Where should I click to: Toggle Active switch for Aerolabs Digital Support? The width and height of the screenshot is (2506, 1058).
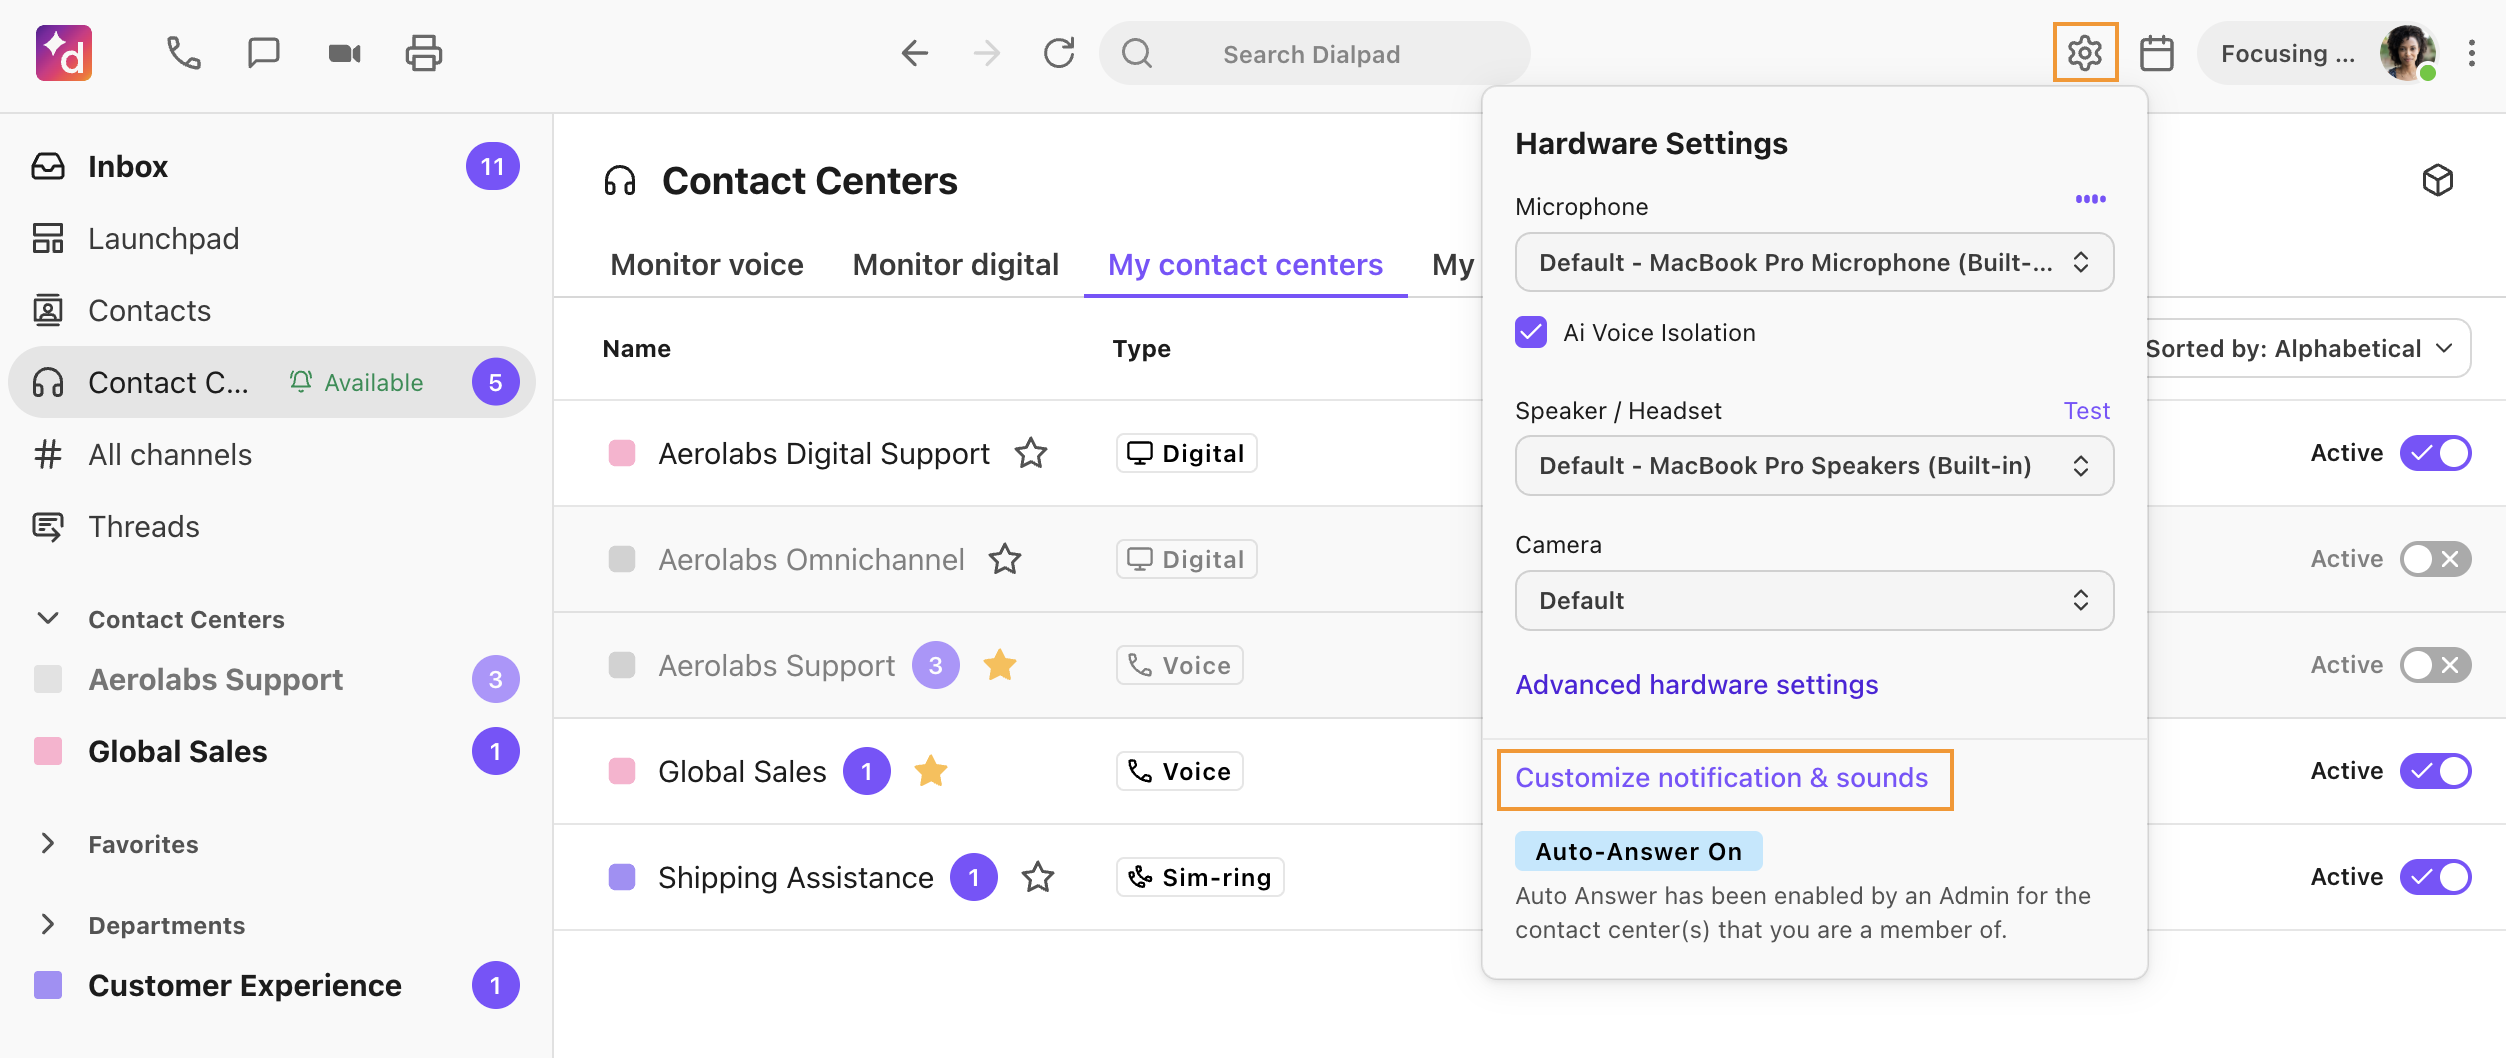click(2435, 453)
